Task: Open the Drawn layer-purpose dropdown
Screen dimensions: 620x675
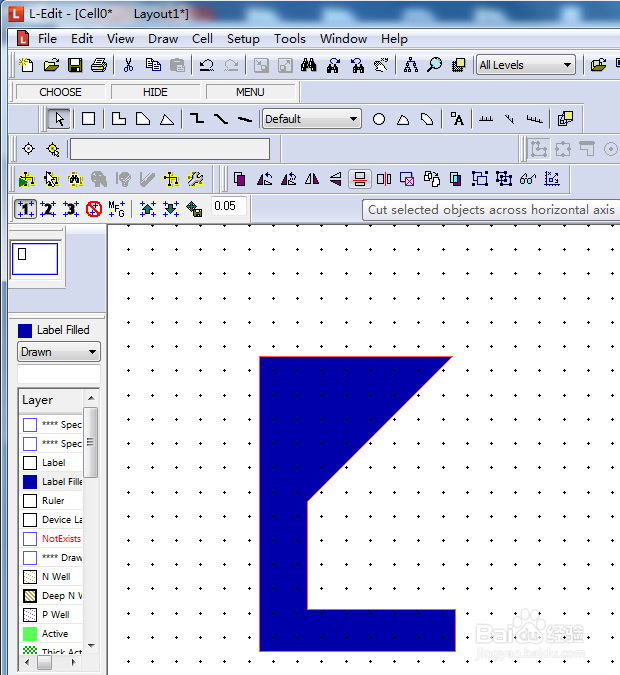Action: (x=59, y=352)
